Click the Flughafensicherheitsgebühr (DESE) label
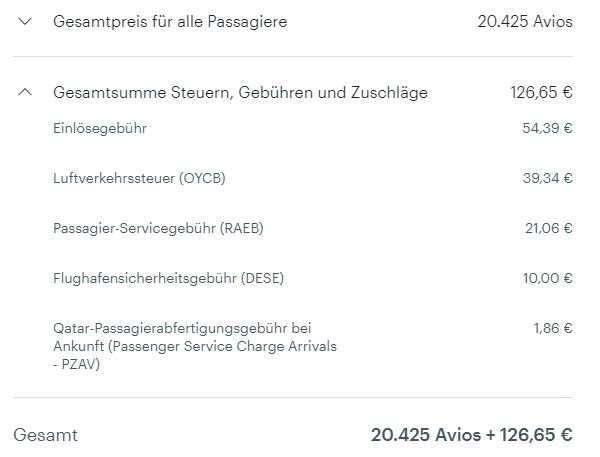This screenshot has height=457, width=600. point(168,279)
